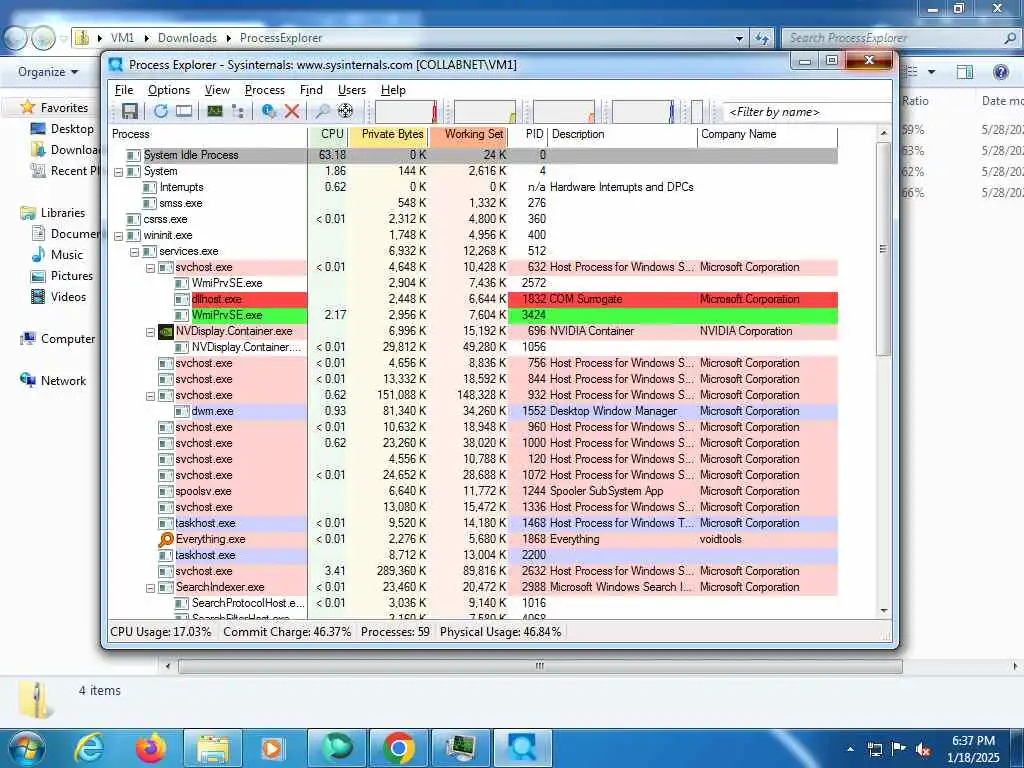The width and height of the screenshot is (1024, 768).
Task: Click the Explorer horizontal scrollbar thumb
Action: coord(540,666)
